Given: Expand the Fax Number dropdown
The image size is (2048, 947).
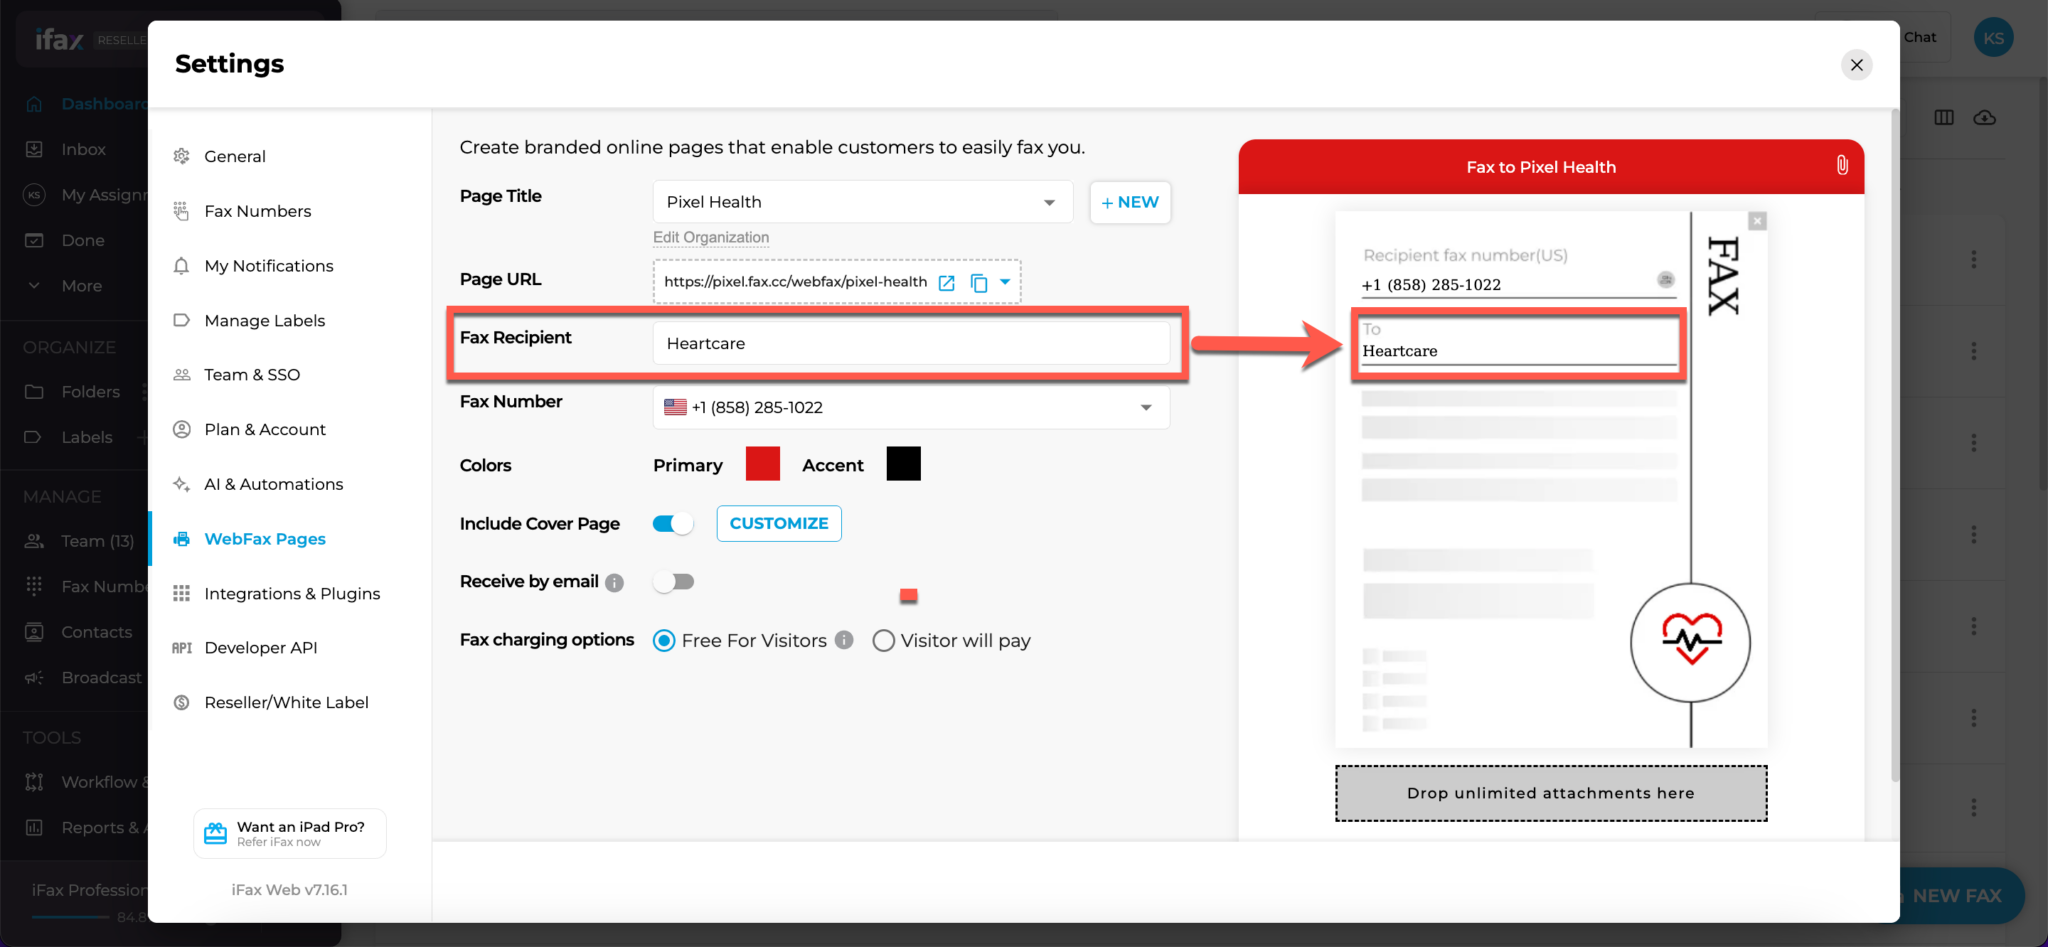Looking at the screenshot, I should (1146, 407).
